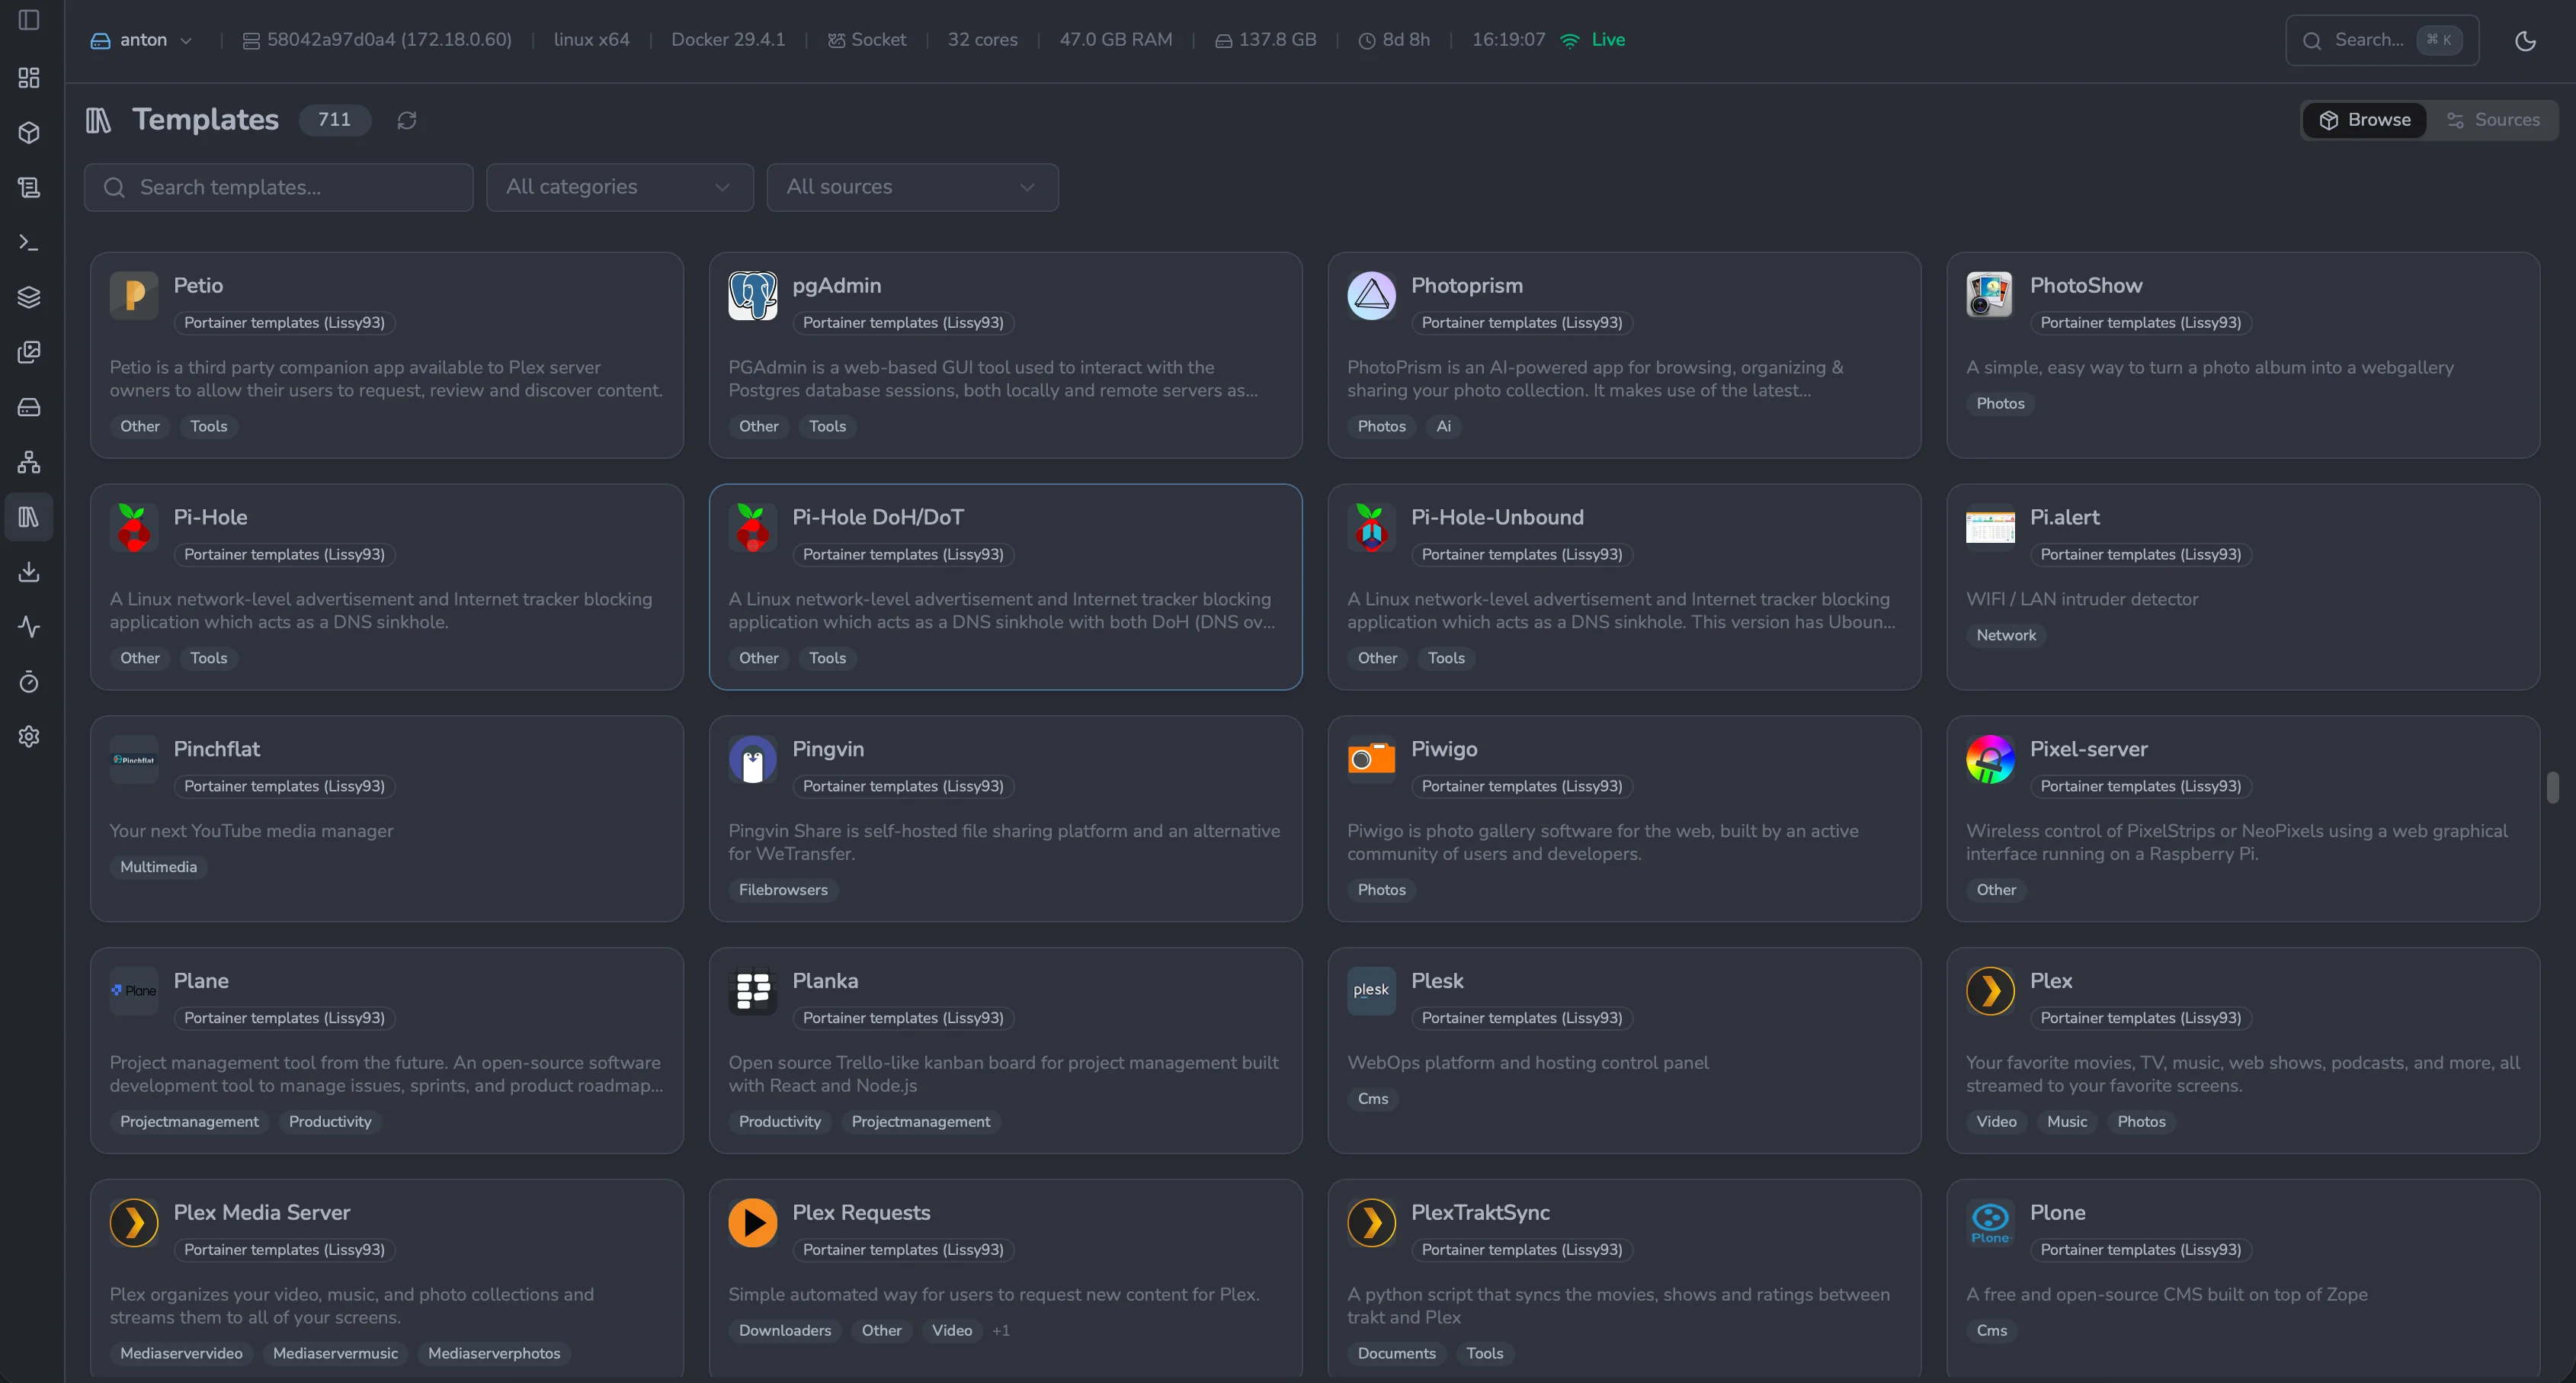Expand the anton environment selector
Viewport: 2576px width, 1383px height.
click(141, 40)
